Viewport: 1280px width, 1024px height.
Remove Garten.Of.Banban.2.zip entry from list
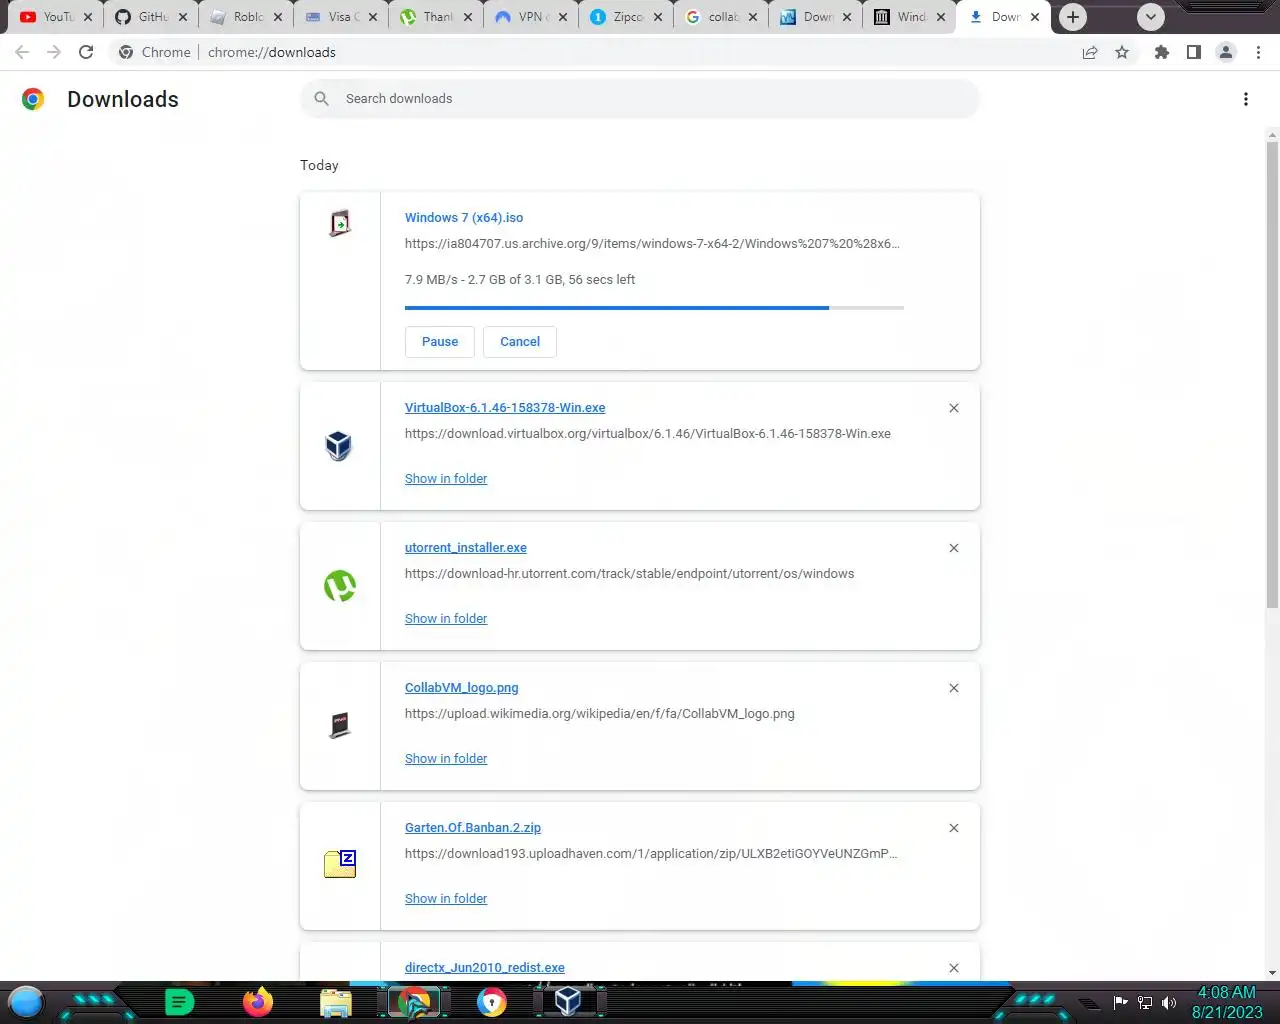(954, 828)
